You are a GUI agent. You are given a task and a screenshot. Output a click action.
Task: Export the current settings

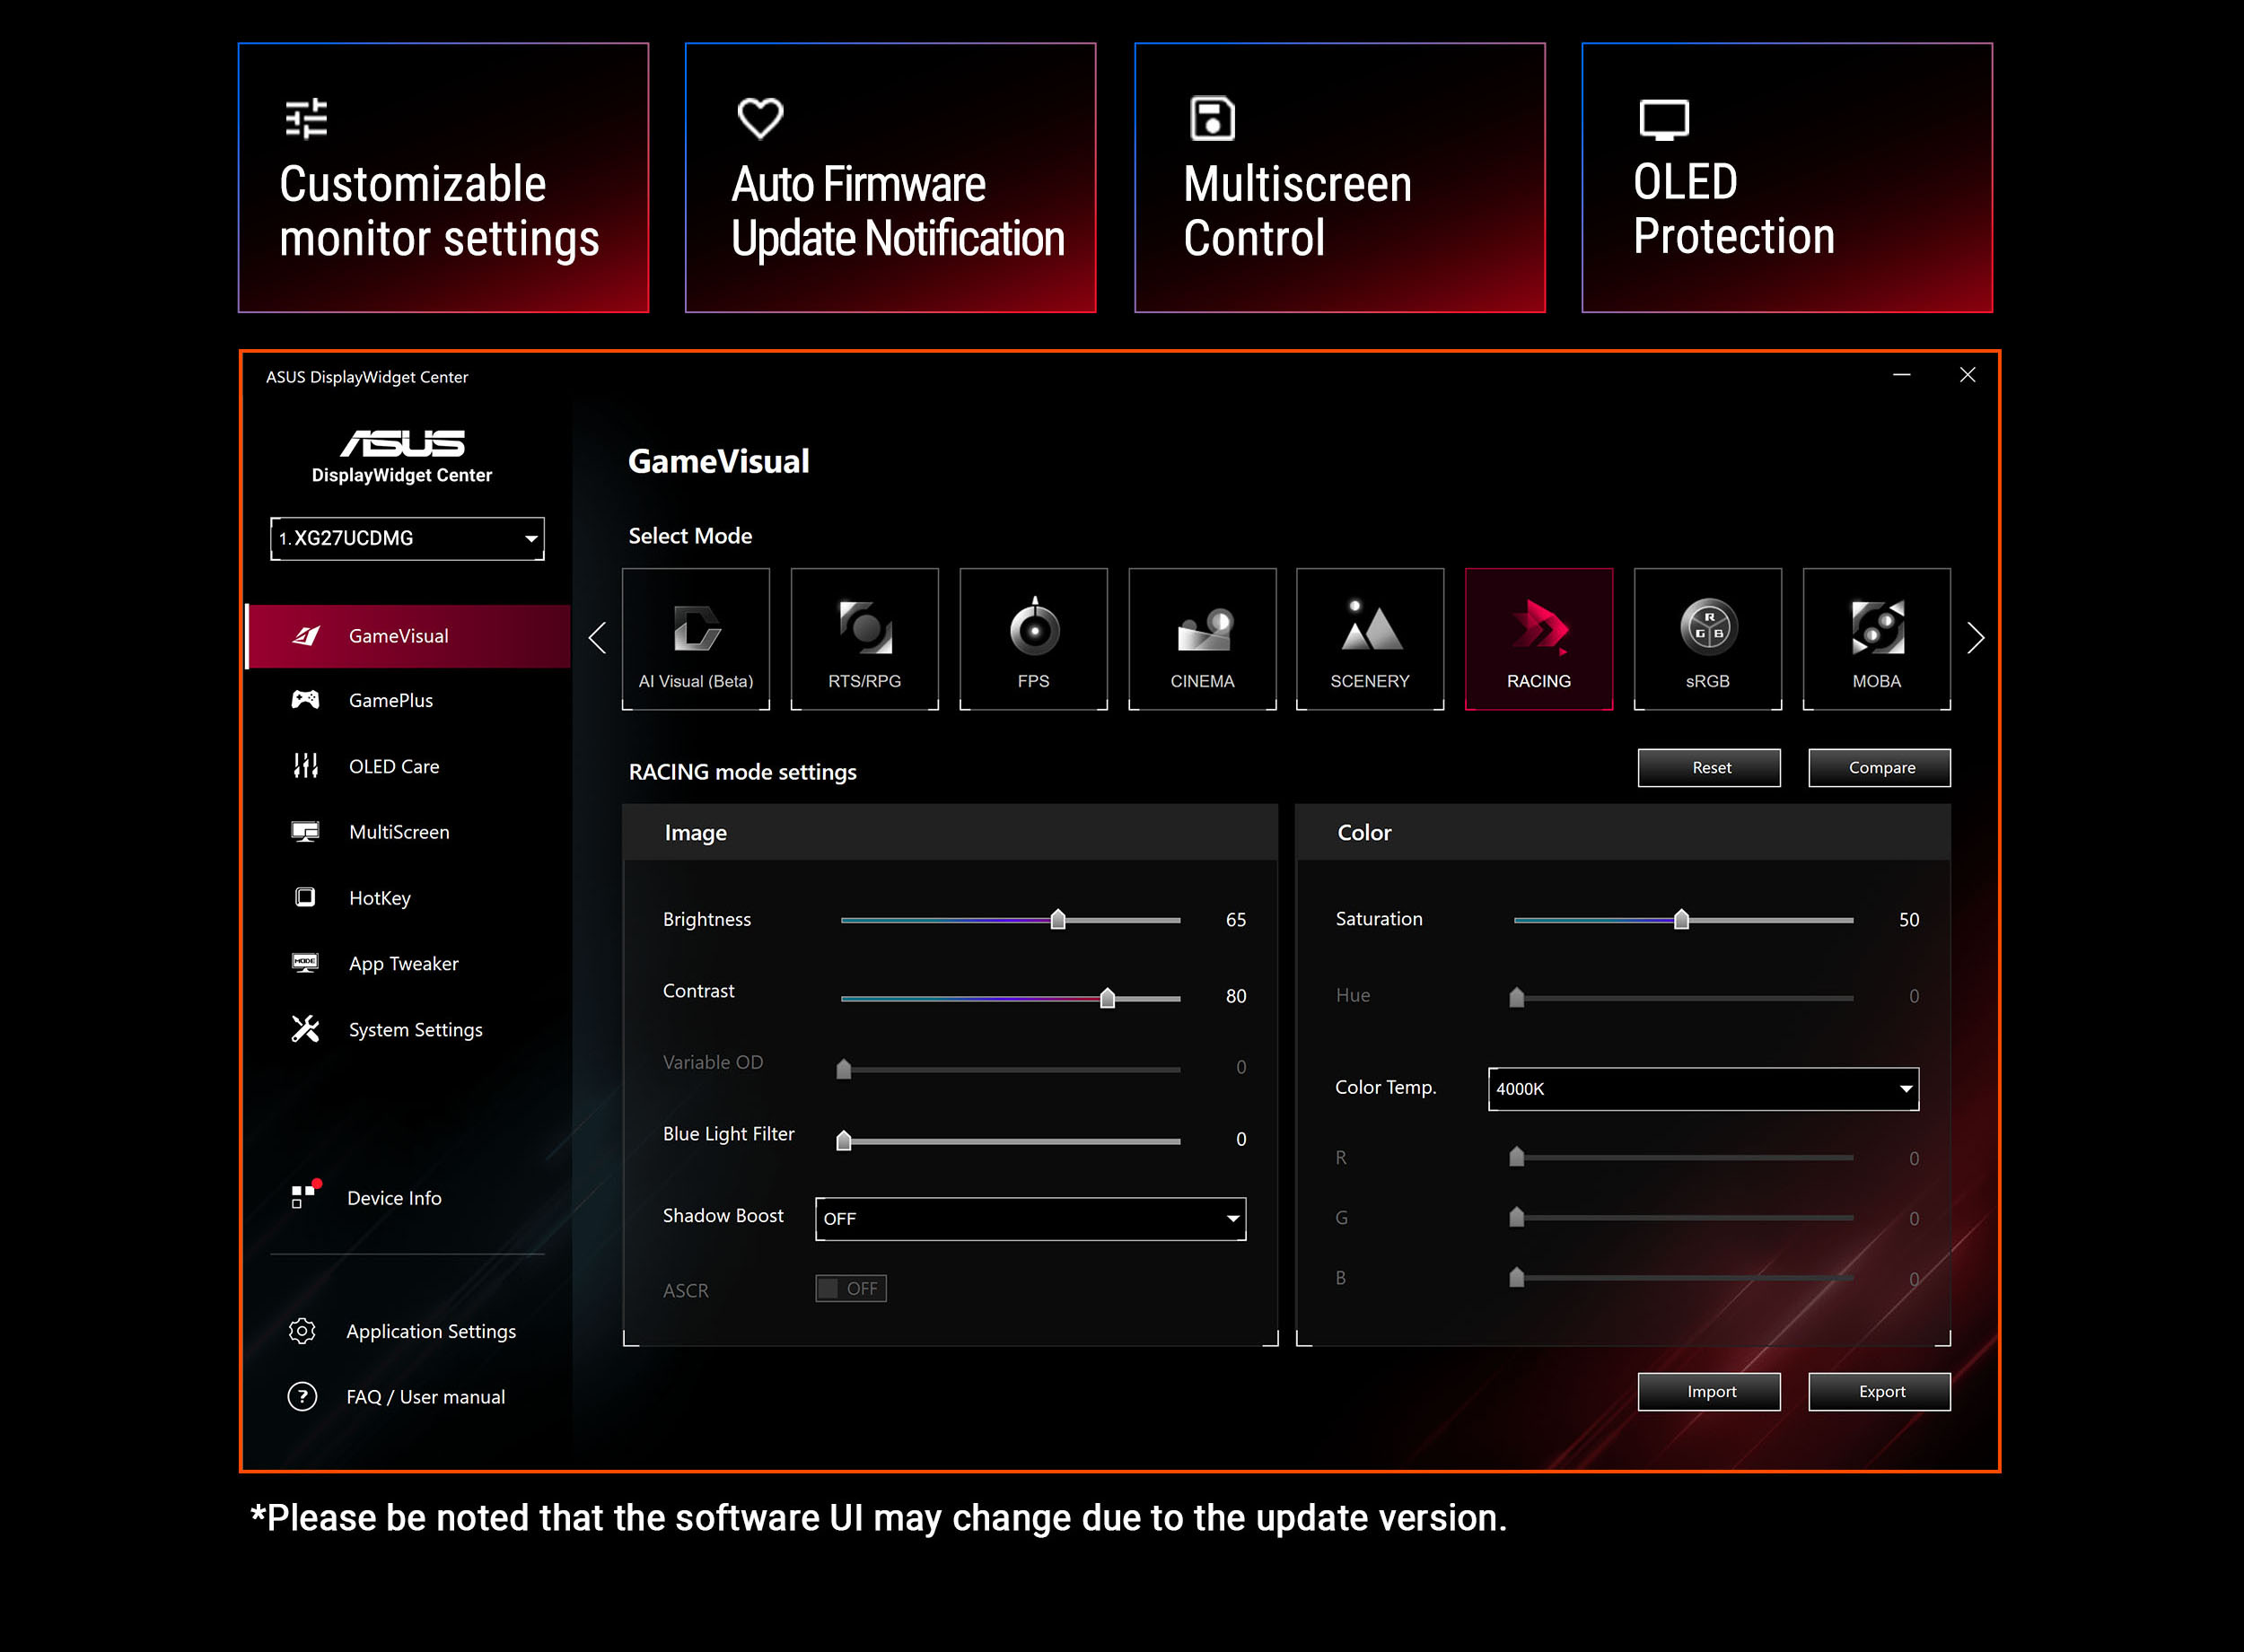coord(1879,1391)
